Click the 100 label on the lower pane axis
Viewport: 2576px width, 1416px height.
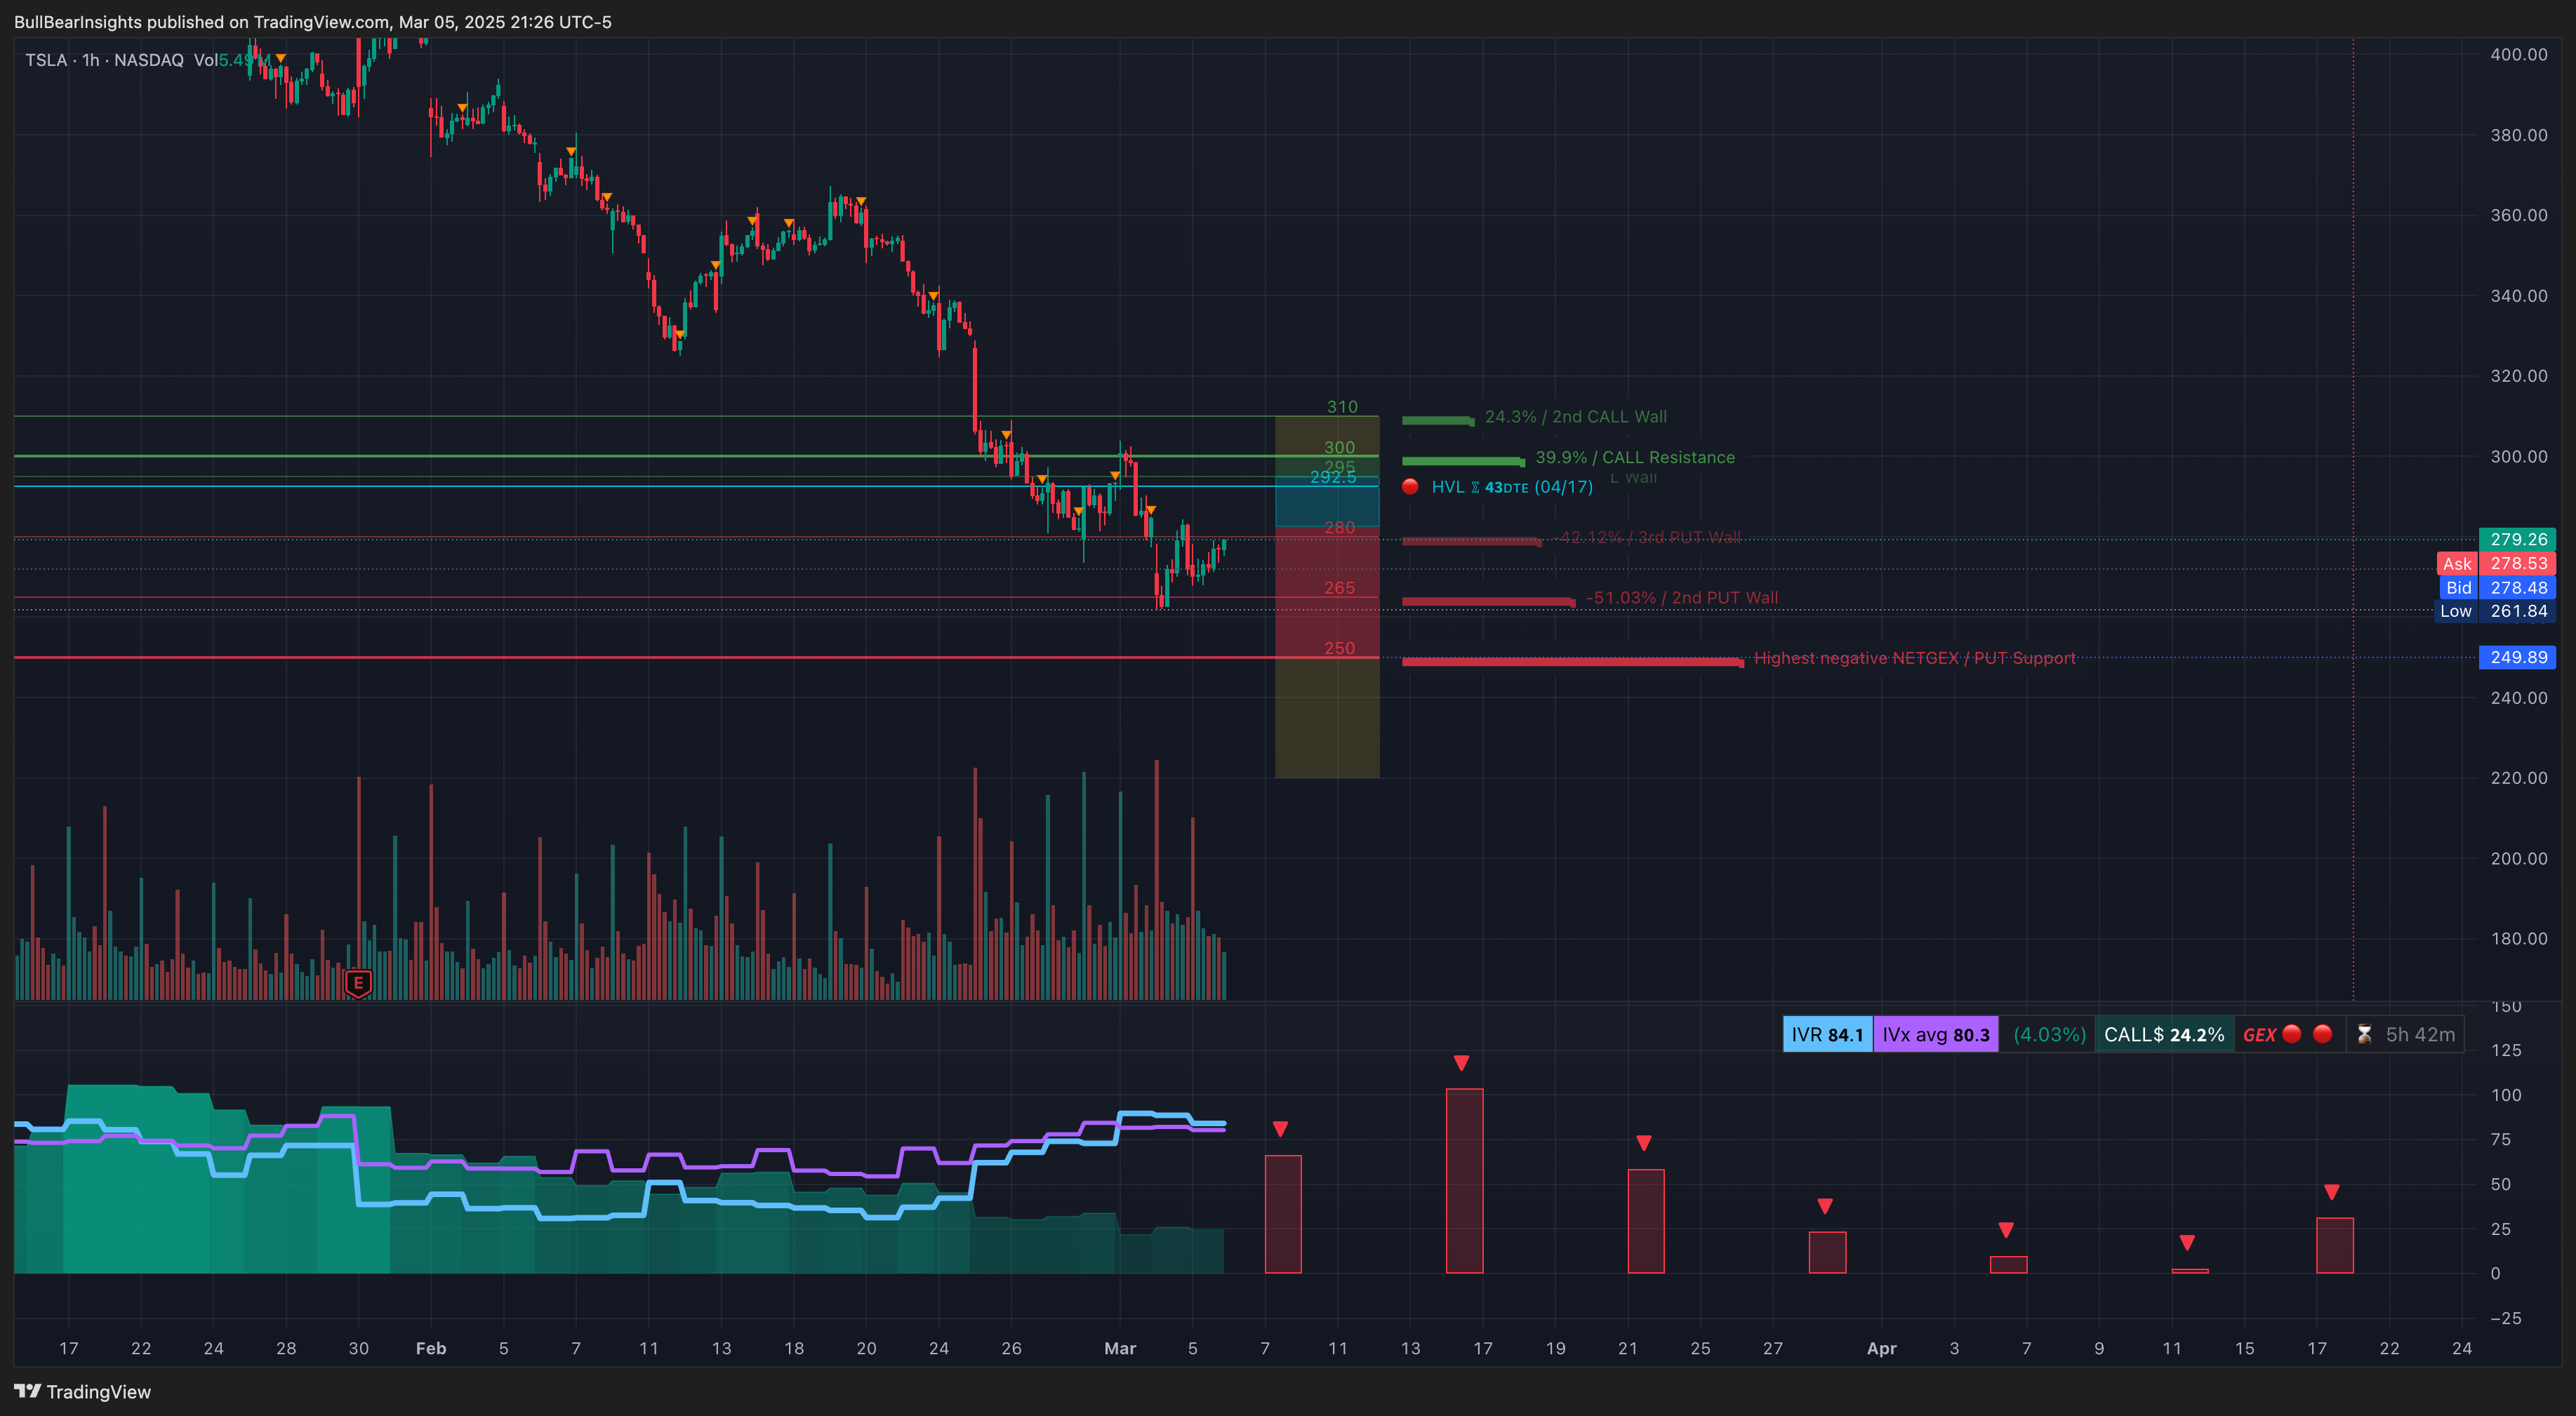(x=2506, y=1095)
